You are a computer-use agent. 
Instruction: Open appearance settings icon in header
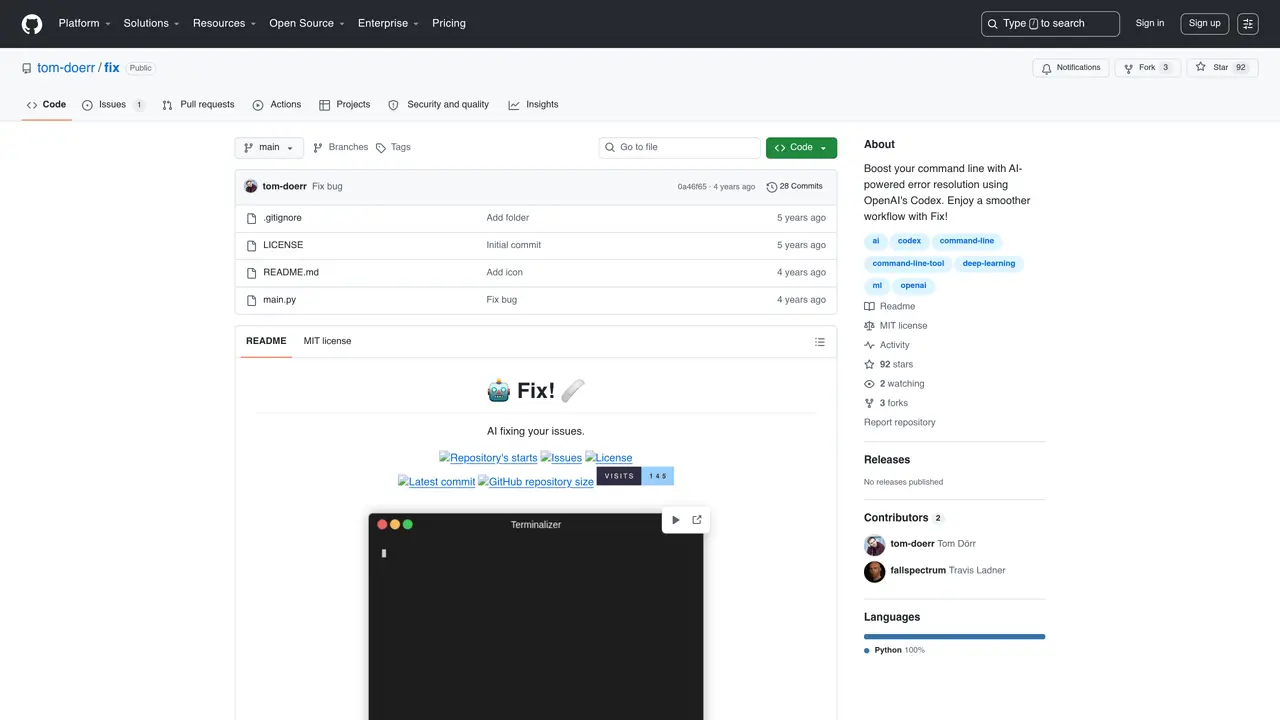1248,23
